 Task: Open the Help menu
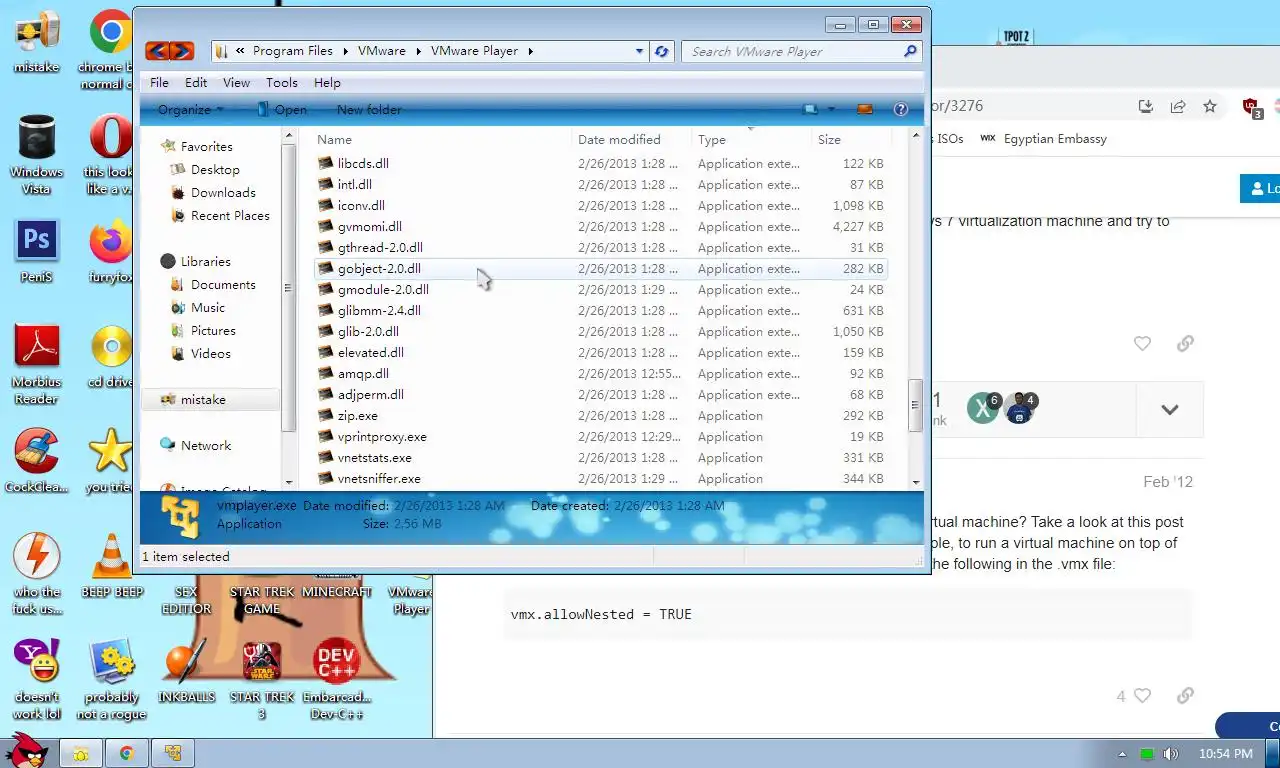point(327,83)
